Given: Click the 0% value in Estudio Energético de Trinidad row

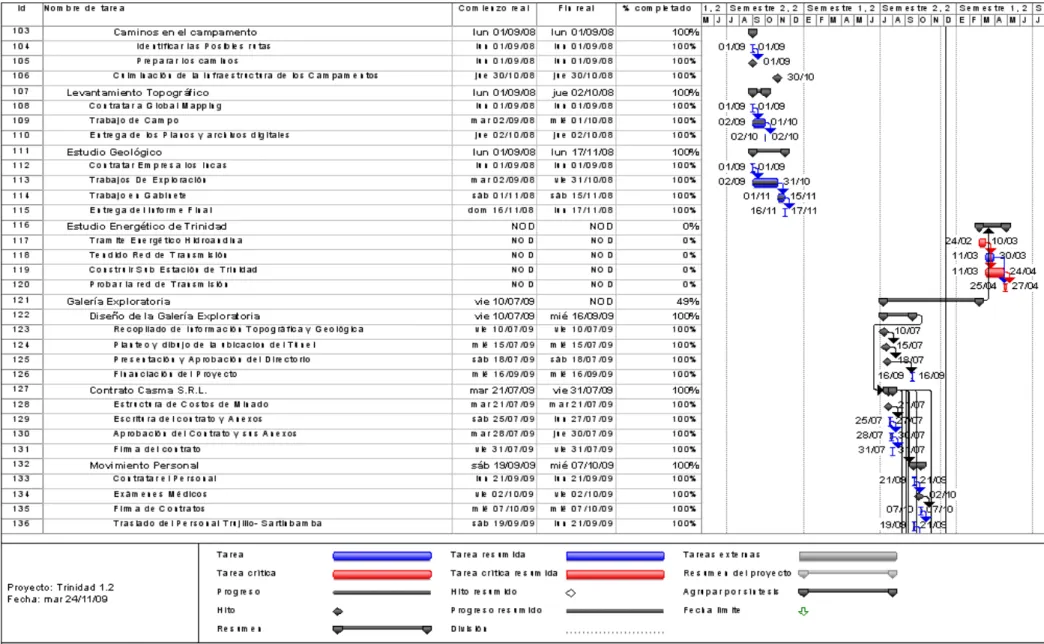Looking at the screenshot, I should 690,226.
